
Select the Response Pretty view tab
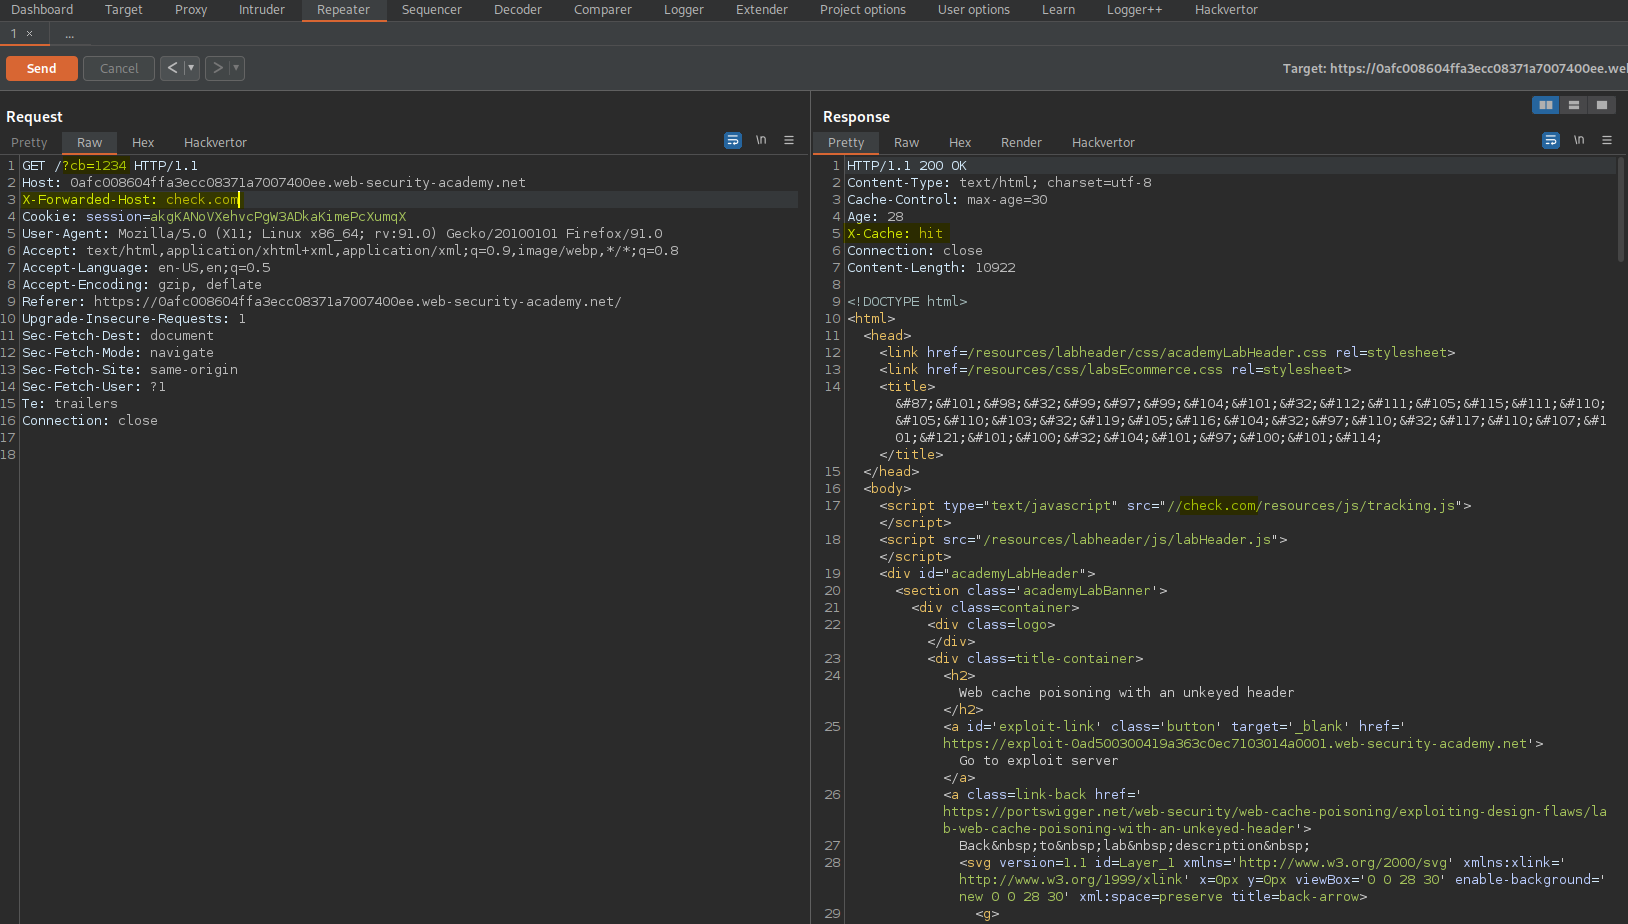coord(846,143)
